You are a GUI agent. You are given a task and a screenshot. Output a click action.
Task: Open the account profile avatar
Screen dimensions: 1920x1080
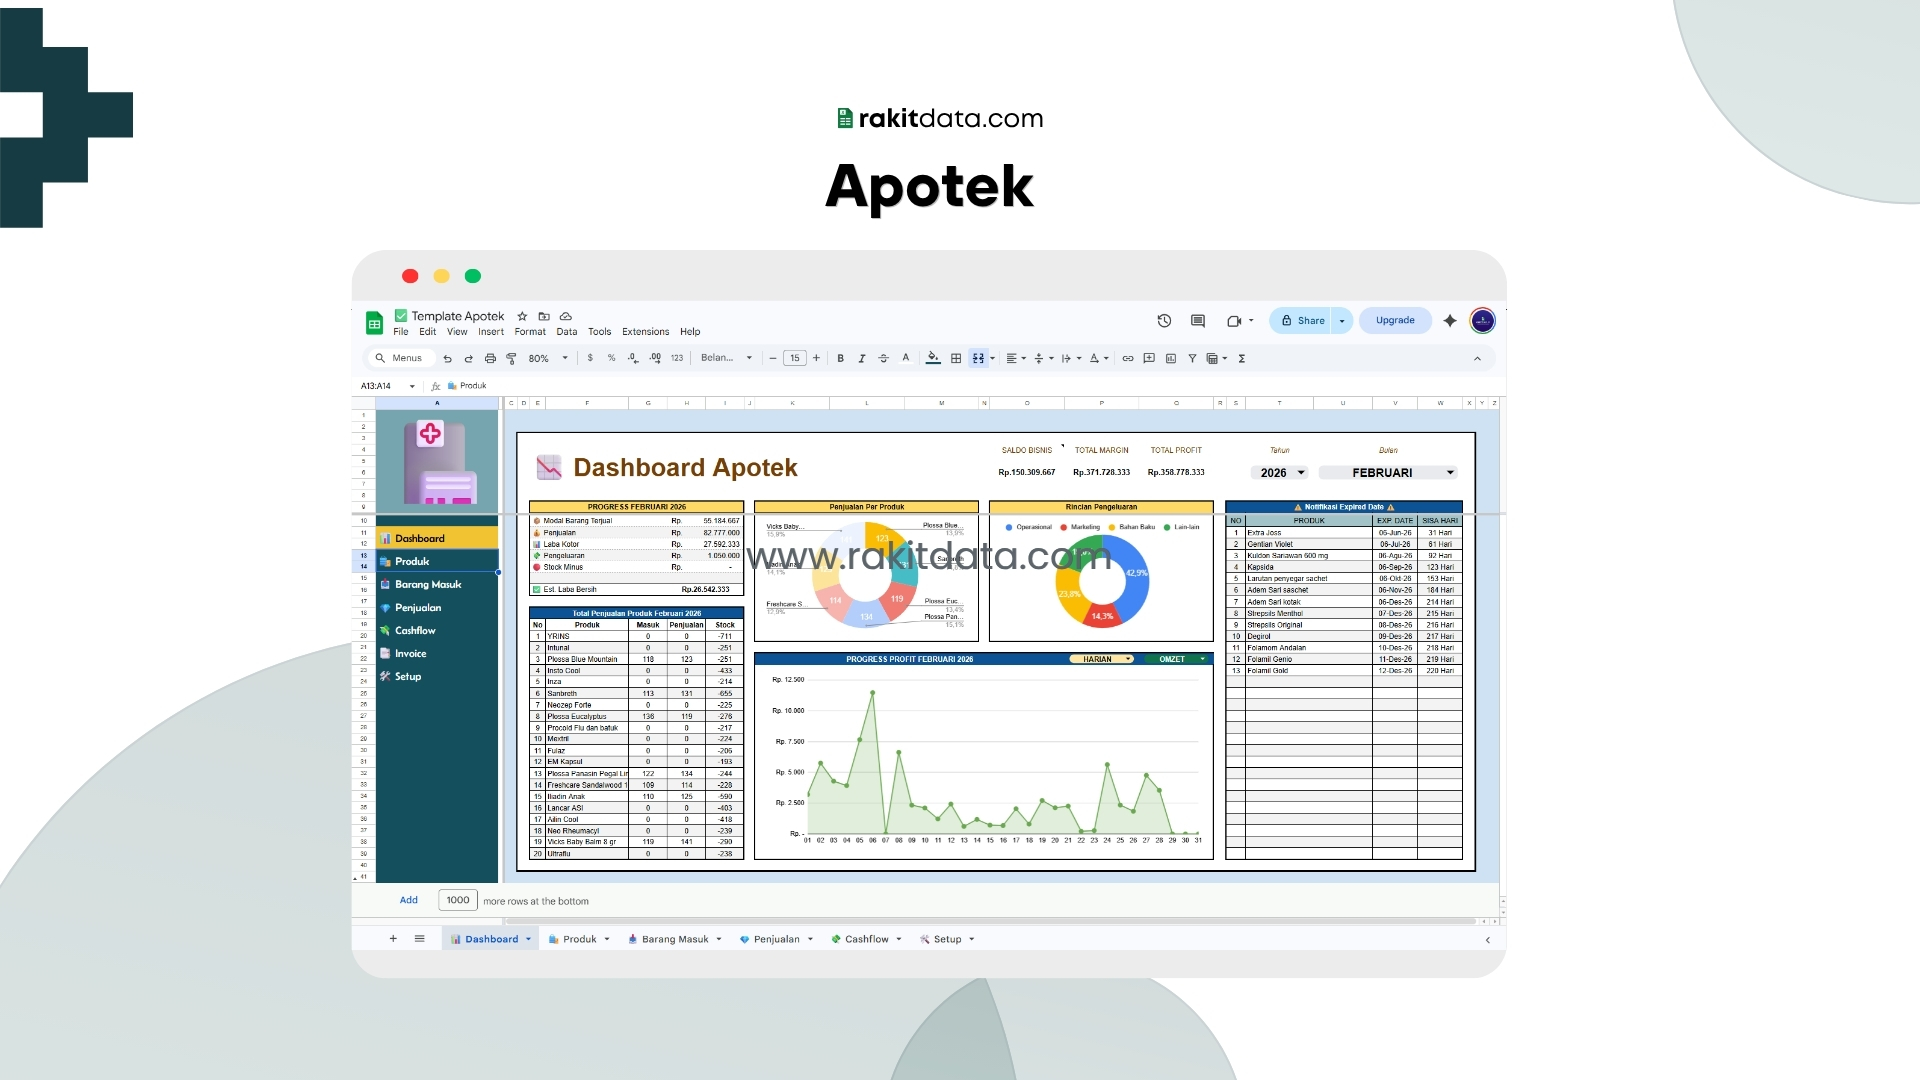tap(1483, 321)
